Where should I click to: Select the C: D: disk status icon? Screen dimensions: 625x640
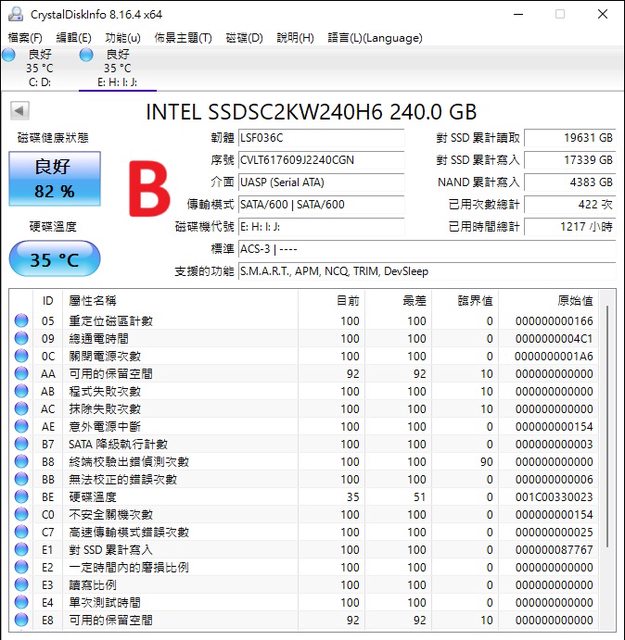[x=9, y=55]
